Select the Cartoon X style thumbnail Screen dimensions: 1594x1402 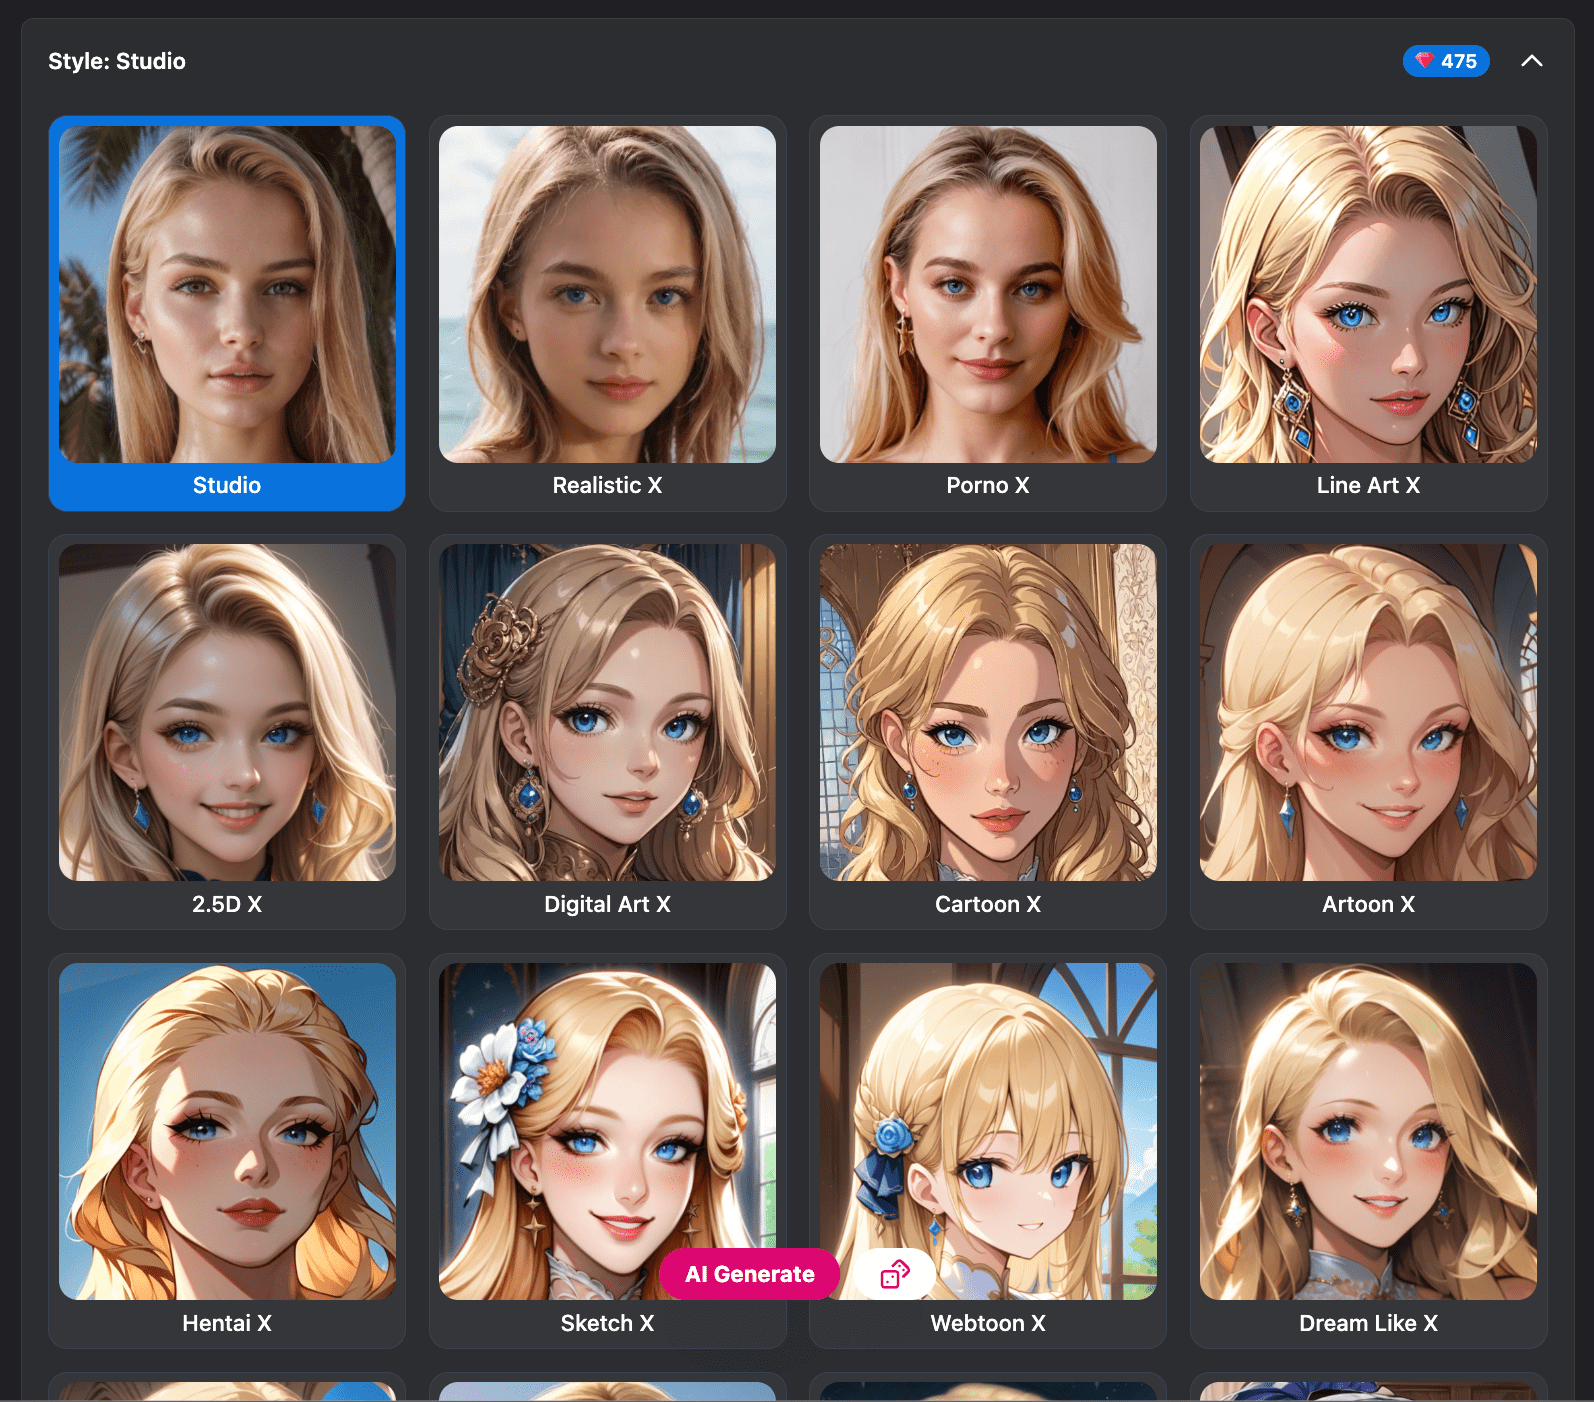(988, 712)
